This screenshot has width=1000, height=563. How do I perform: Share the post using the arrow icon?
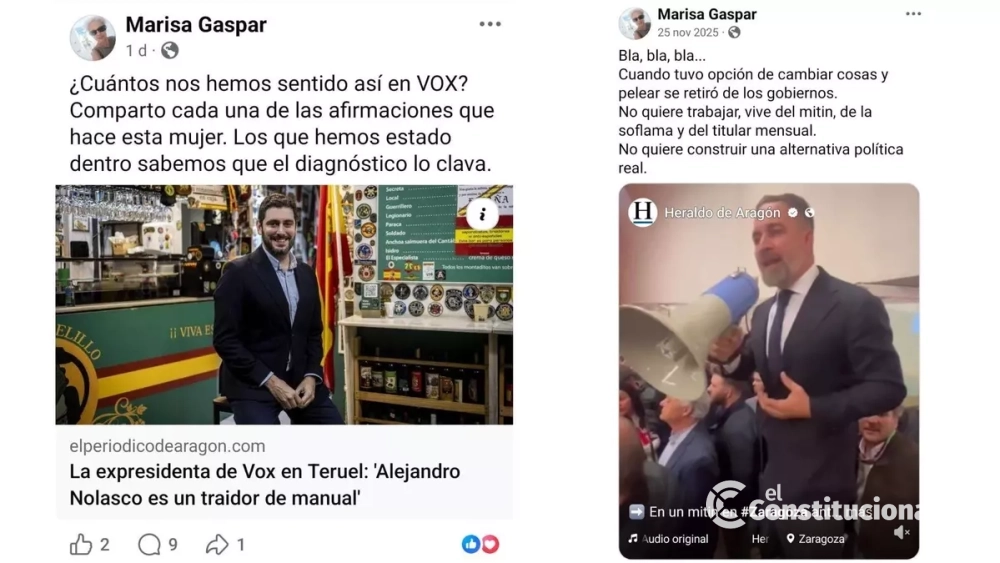(x=217, y=545)
